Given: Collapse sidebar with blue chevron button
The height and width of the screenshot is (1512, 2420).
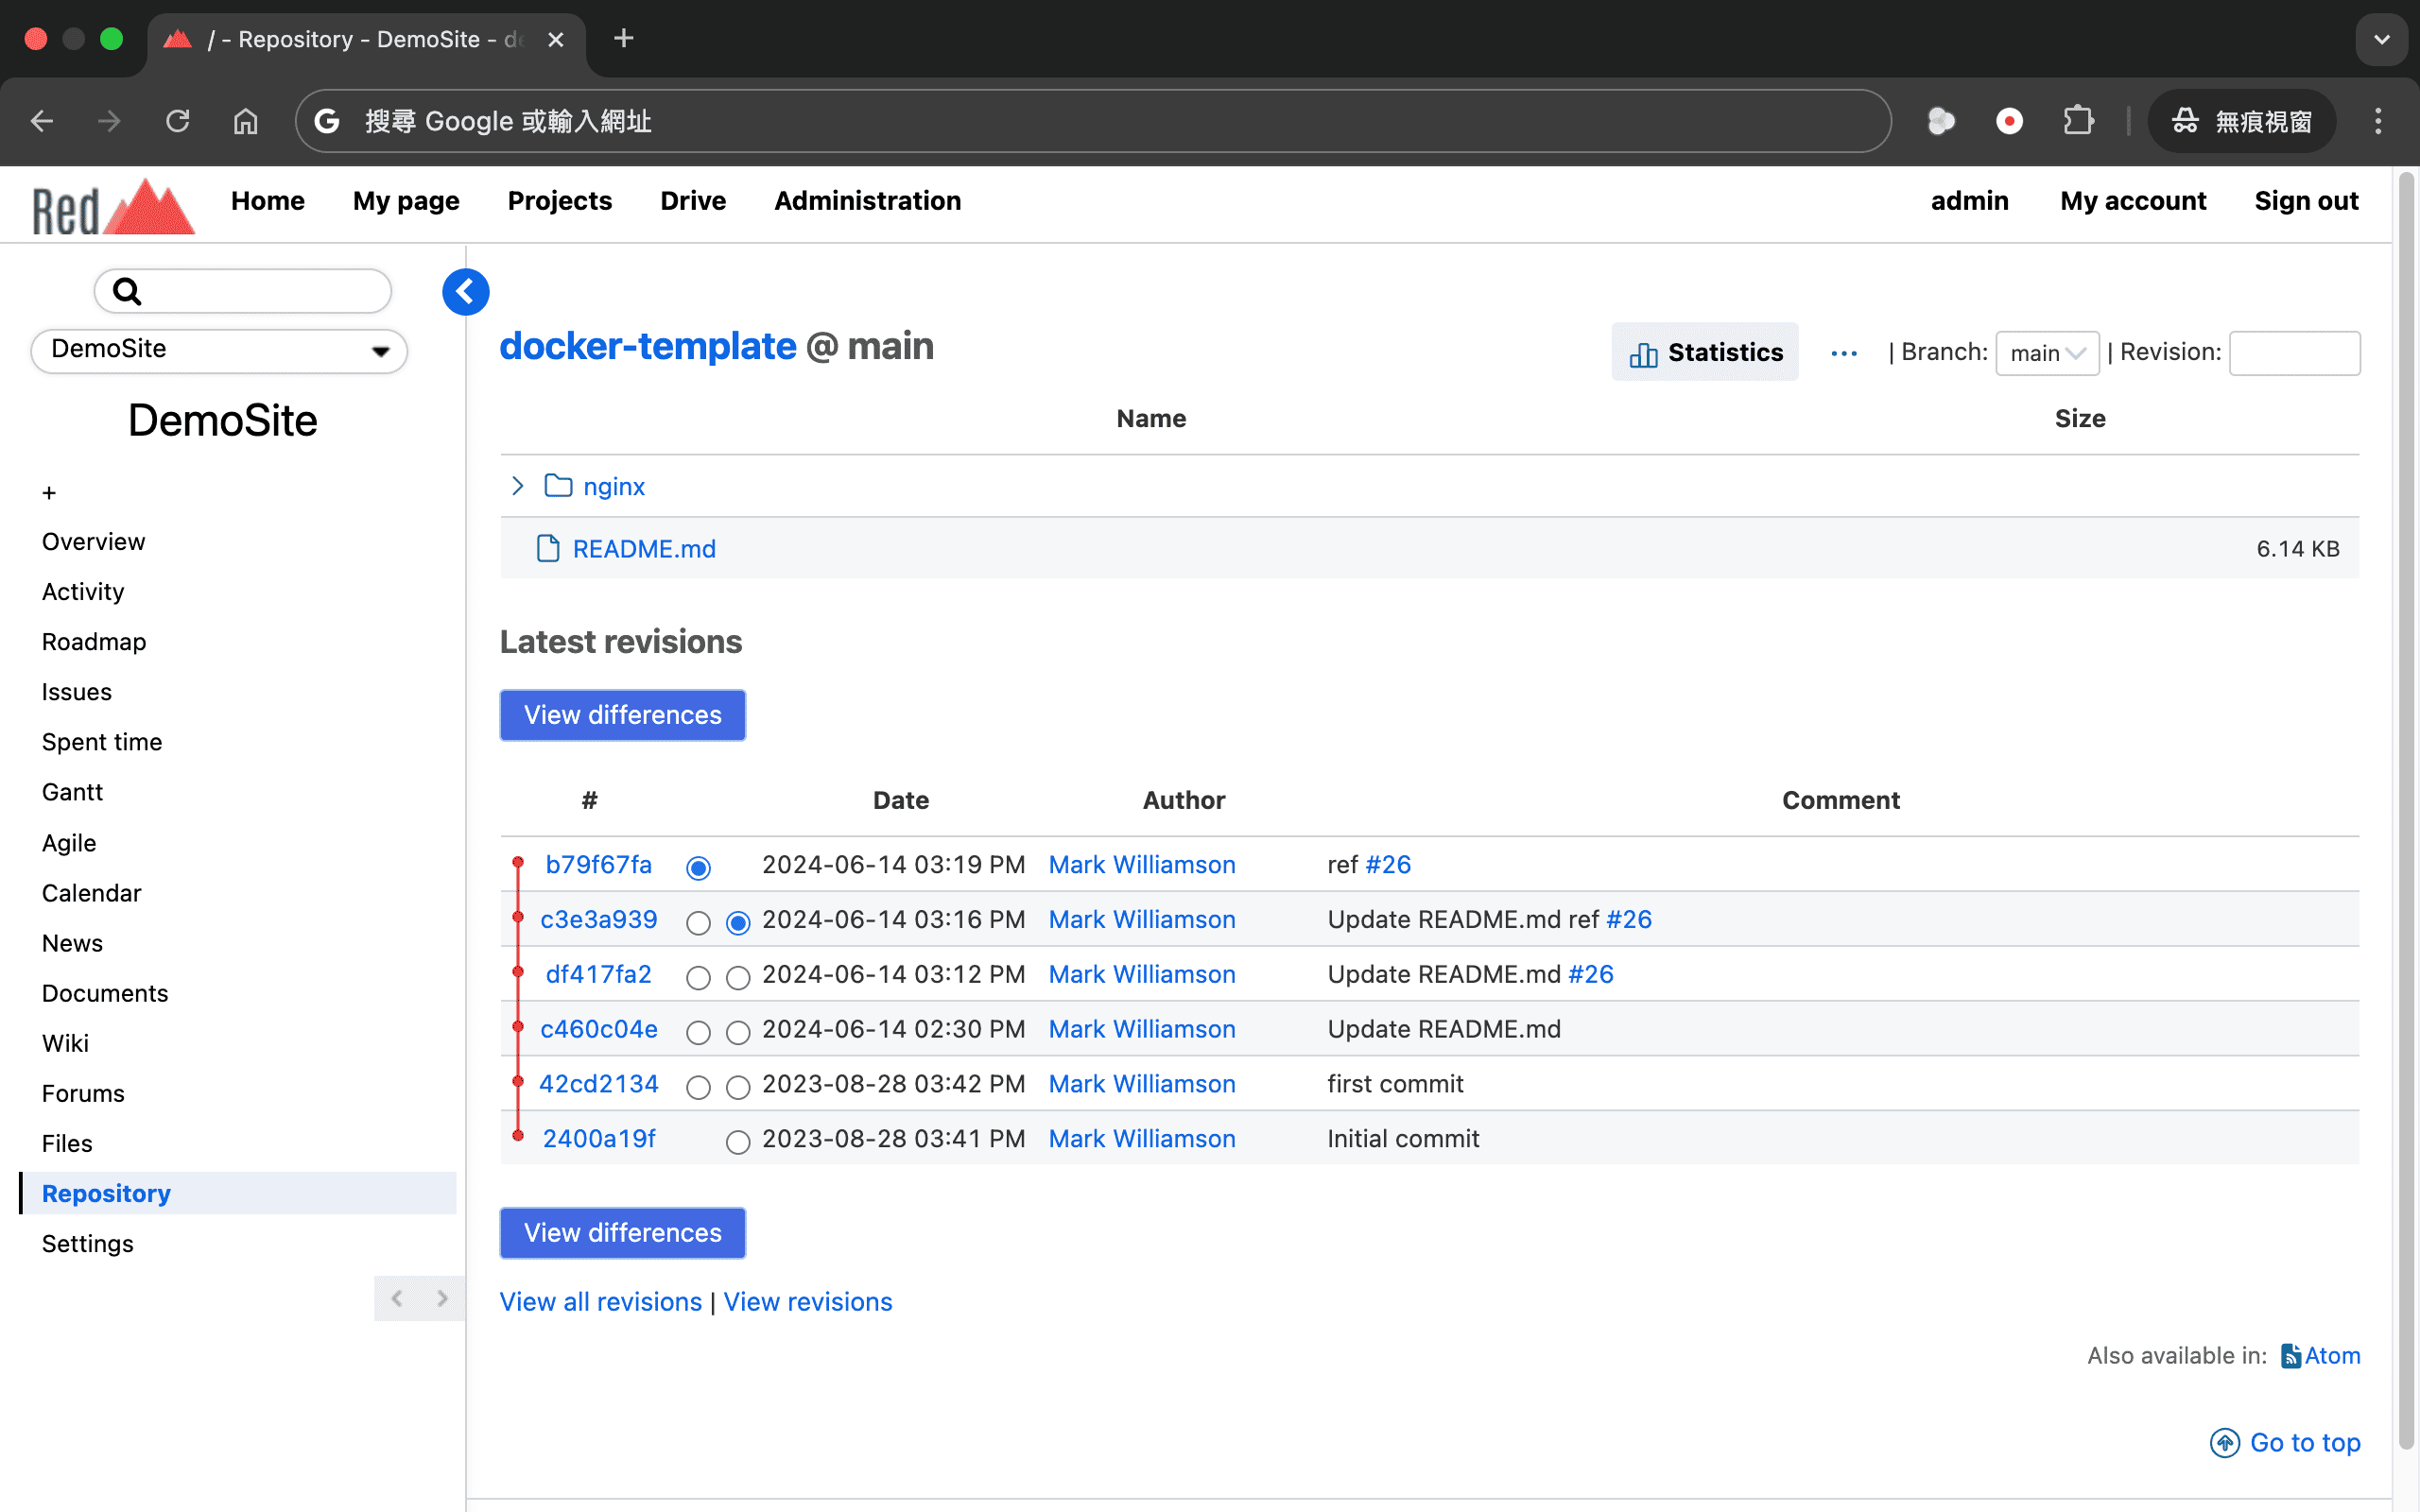Looking at the screenshot, I should pos(465,292).
